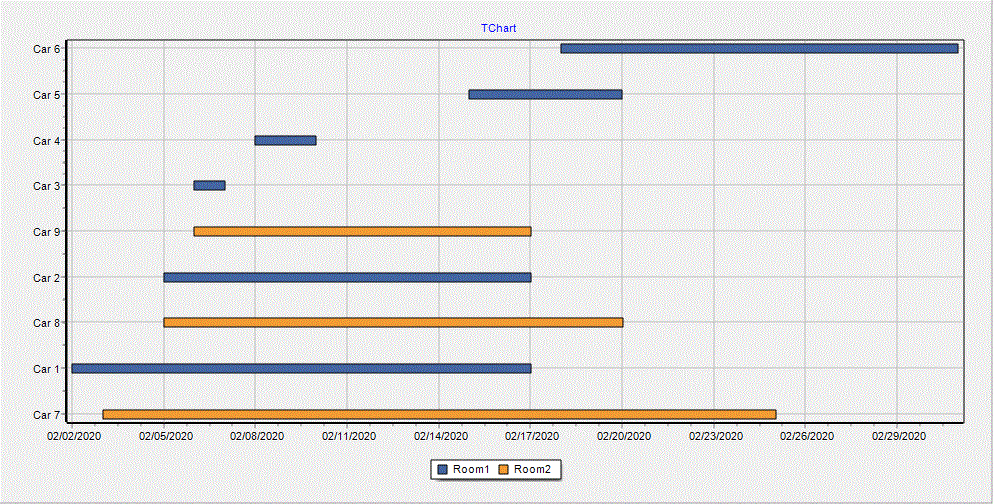The image size is (993, 504).
Task: Click the Room1 legend label
Action: (x=471, y=469)
